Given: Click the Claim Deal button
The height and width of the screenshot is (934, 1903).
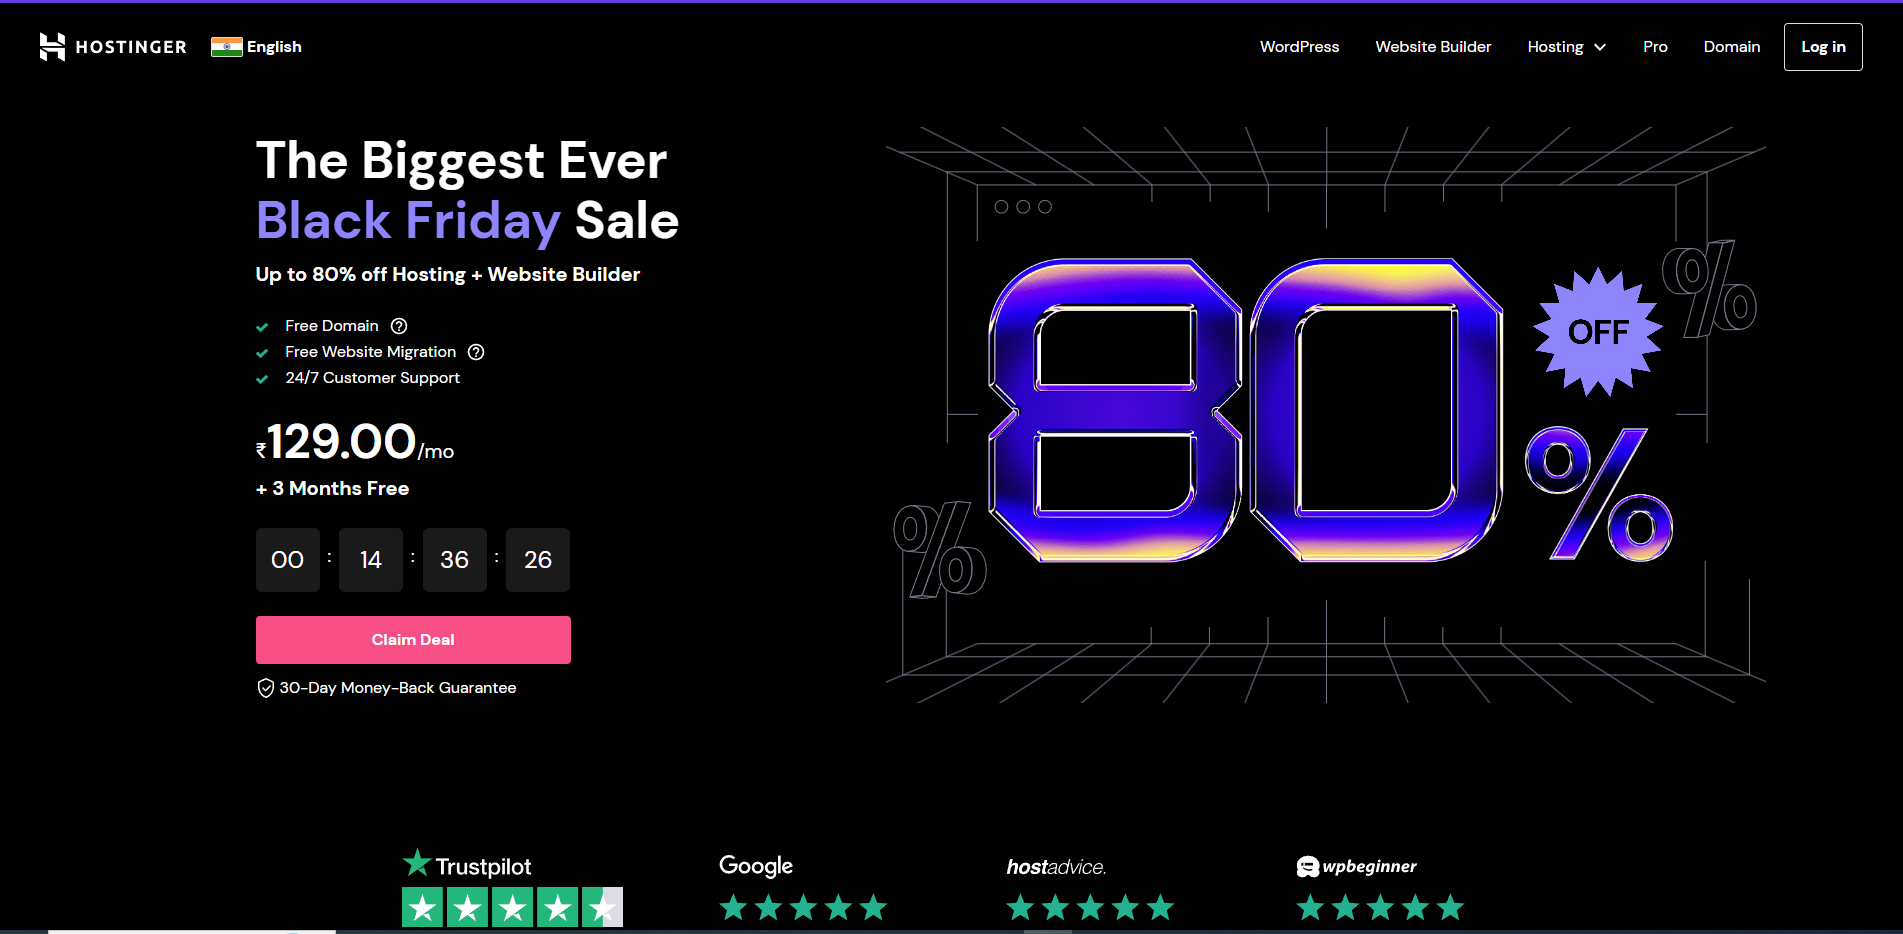Looking at the screenshot, I should pyautogui.click(x=413, y=640).
